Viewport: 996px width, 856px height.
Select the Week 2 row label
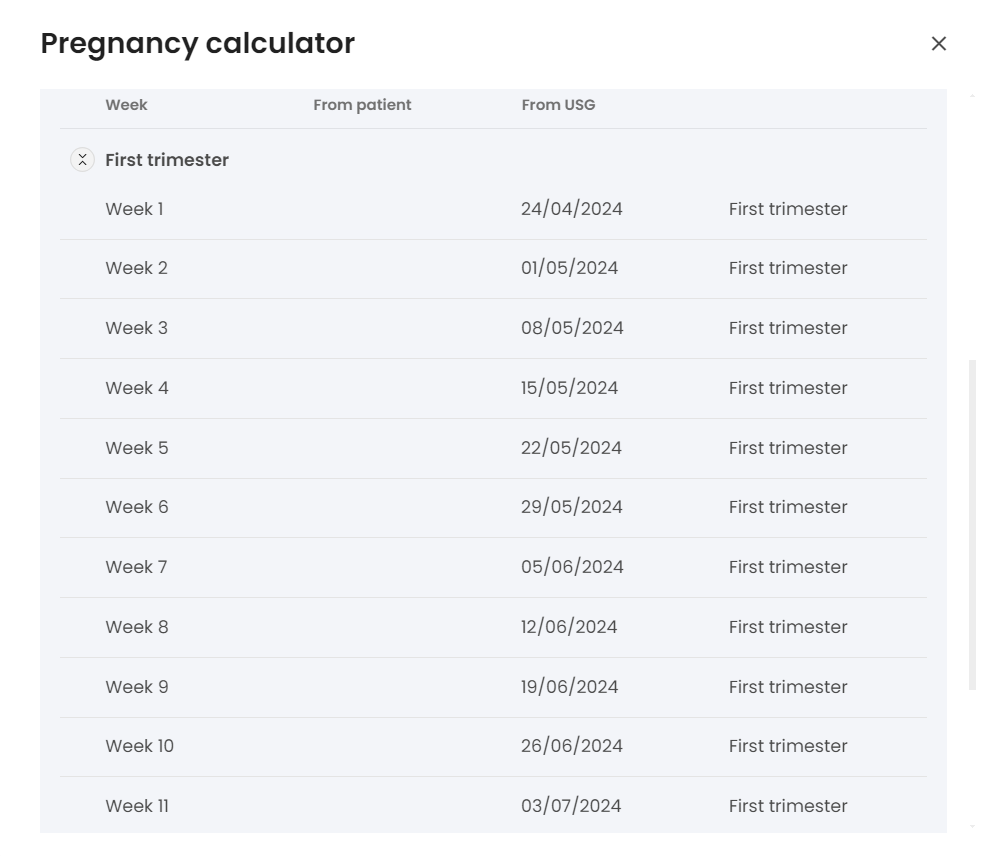pyautogui.click(x=136, y=268)
